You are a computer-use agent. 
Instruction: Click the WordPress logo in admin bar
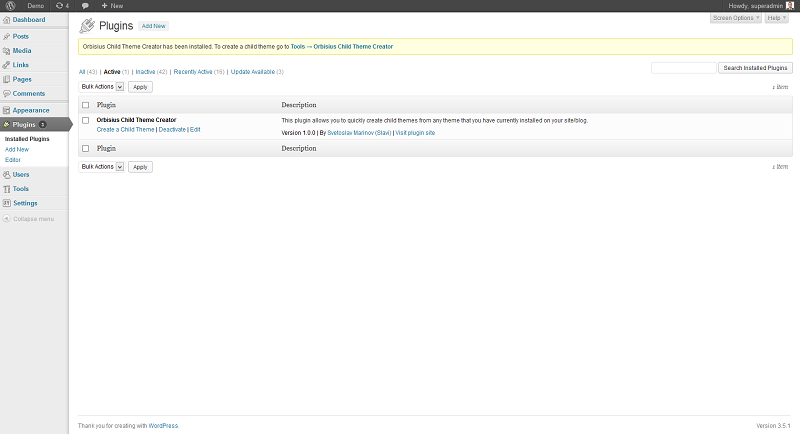tap(8, 6)
